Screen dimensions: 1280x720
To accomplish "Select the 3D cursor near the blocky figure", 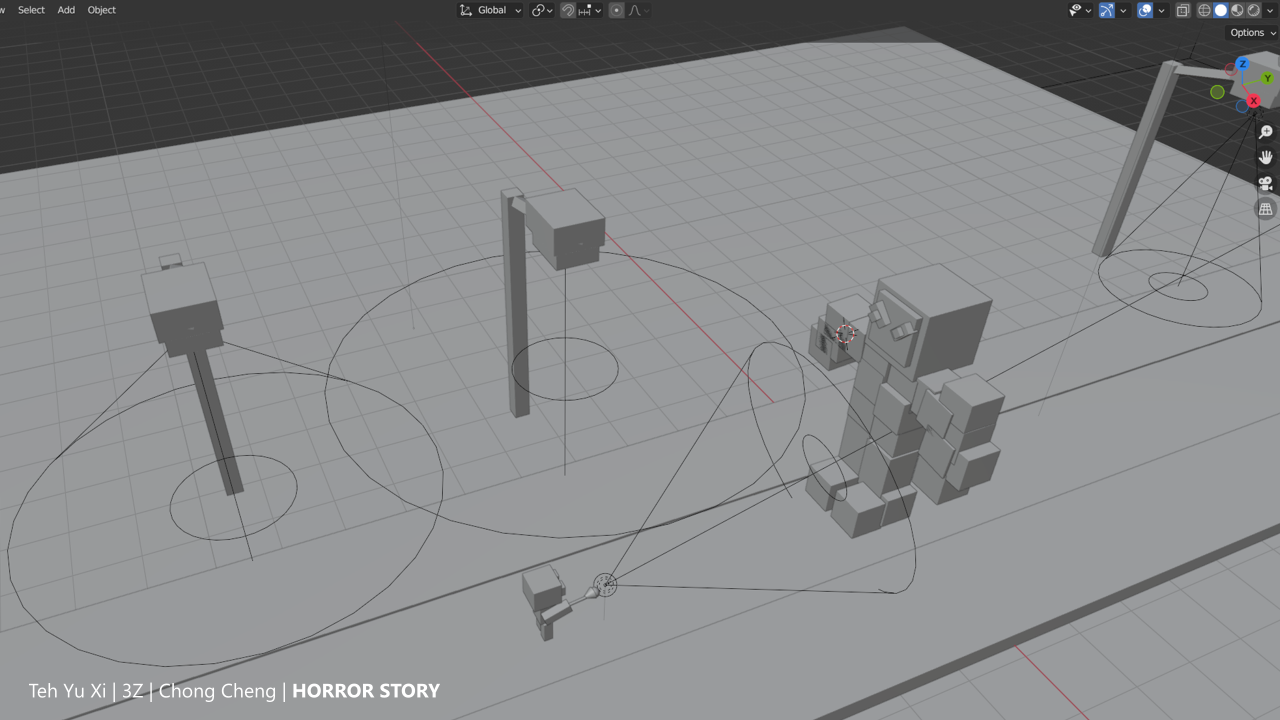I will tap(846, 334).
